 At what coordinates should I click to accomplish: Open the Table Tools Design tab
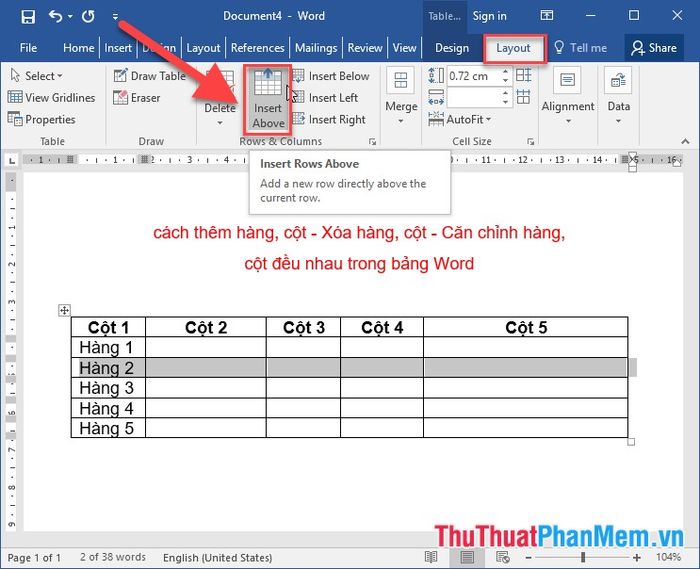tap(452, 48)
